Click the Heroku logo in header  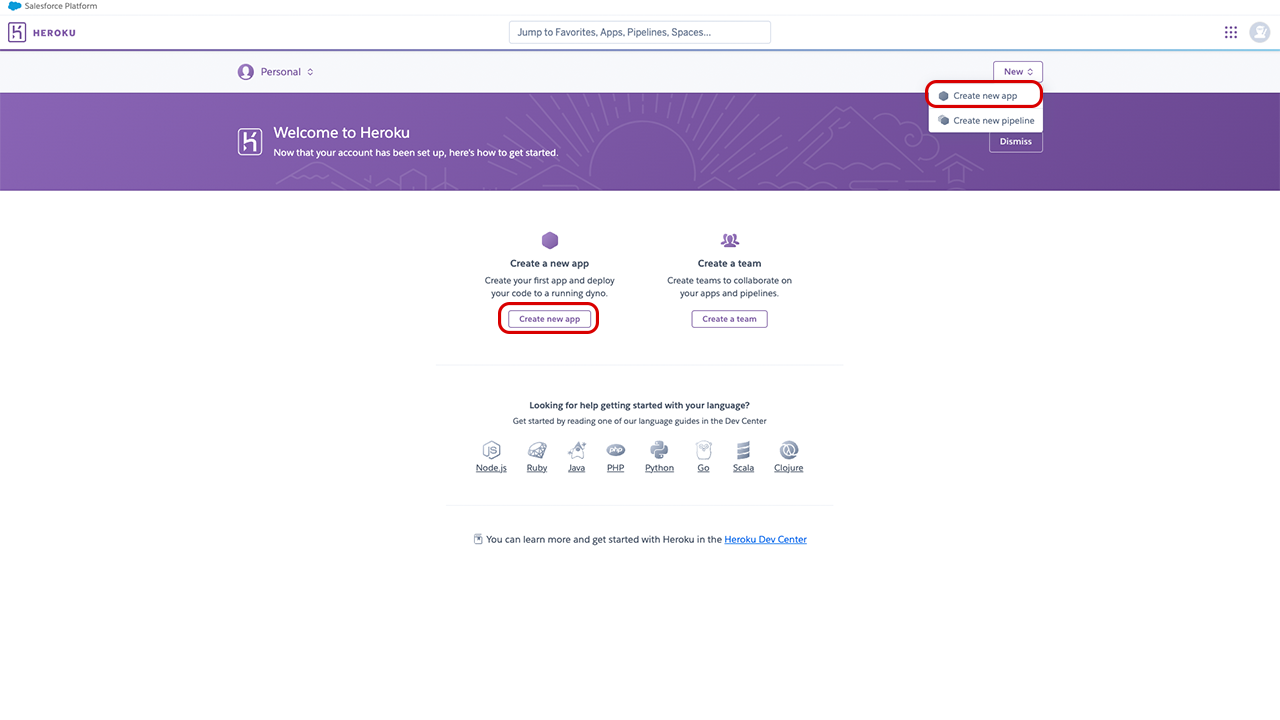(42, 33)
